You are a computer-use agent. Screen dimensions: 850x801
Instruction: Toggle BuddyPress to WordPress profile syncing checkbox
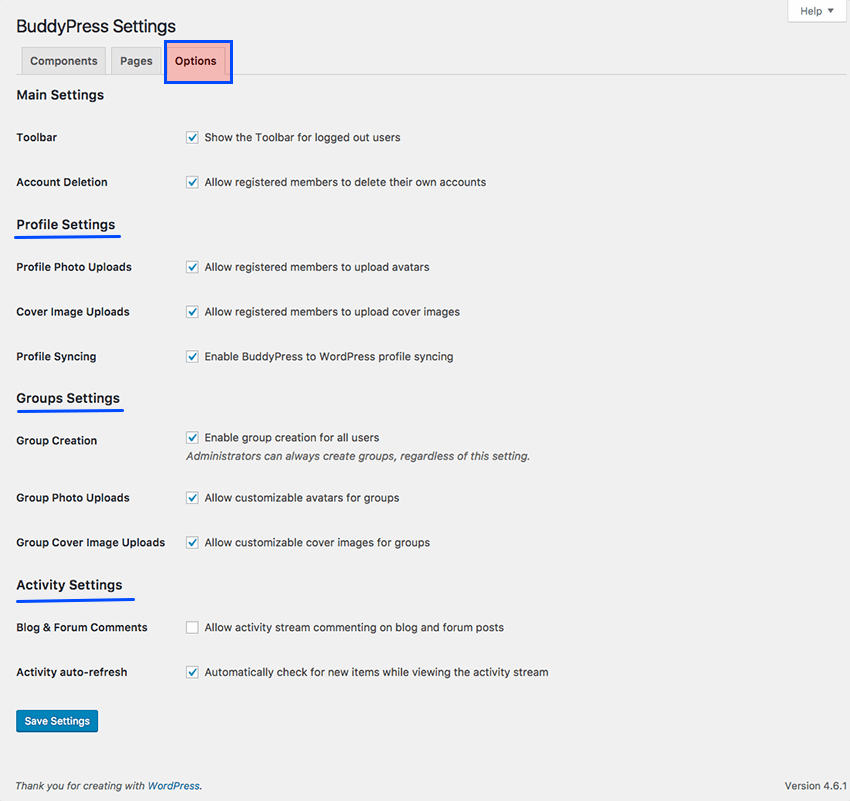coord(192,356)
